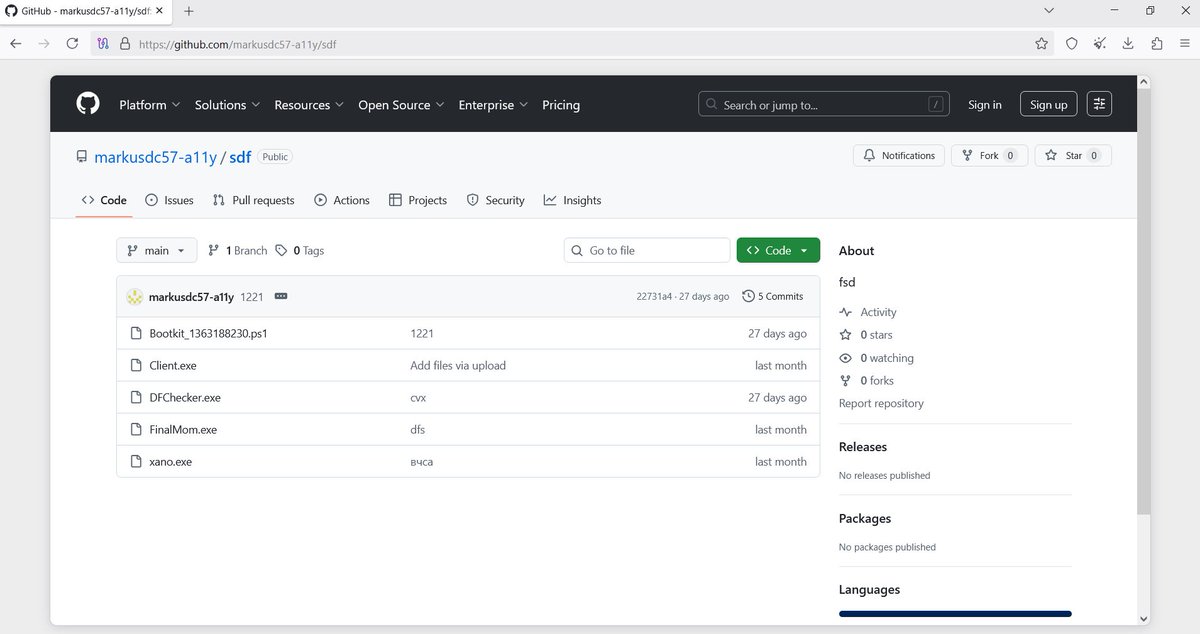Switch to the Insights tab
This screenshot has height=634, width=1200.
click(x=573, y=200)
